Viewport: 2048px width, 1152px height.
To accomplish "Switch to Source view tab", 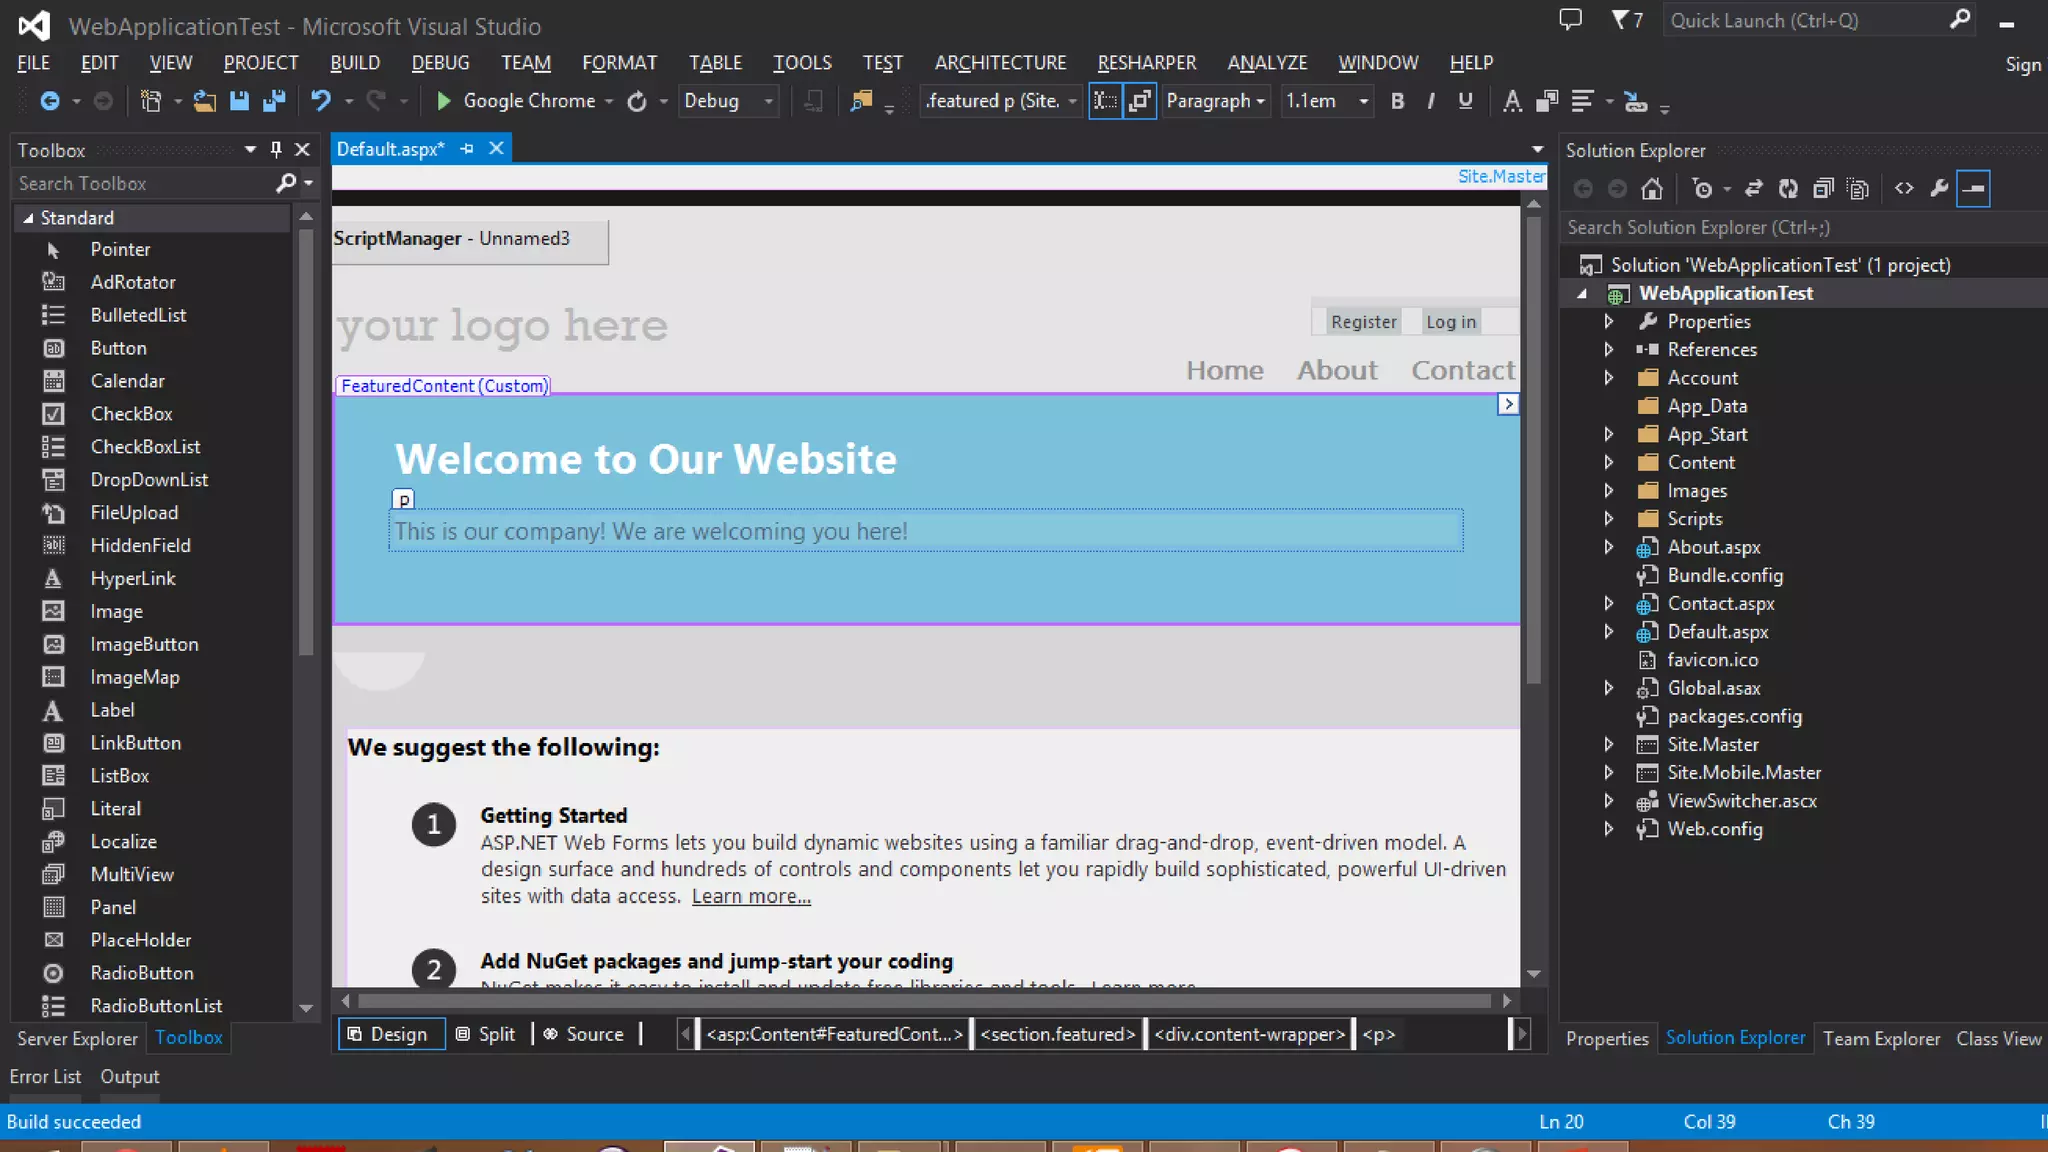I will 584,1034.
